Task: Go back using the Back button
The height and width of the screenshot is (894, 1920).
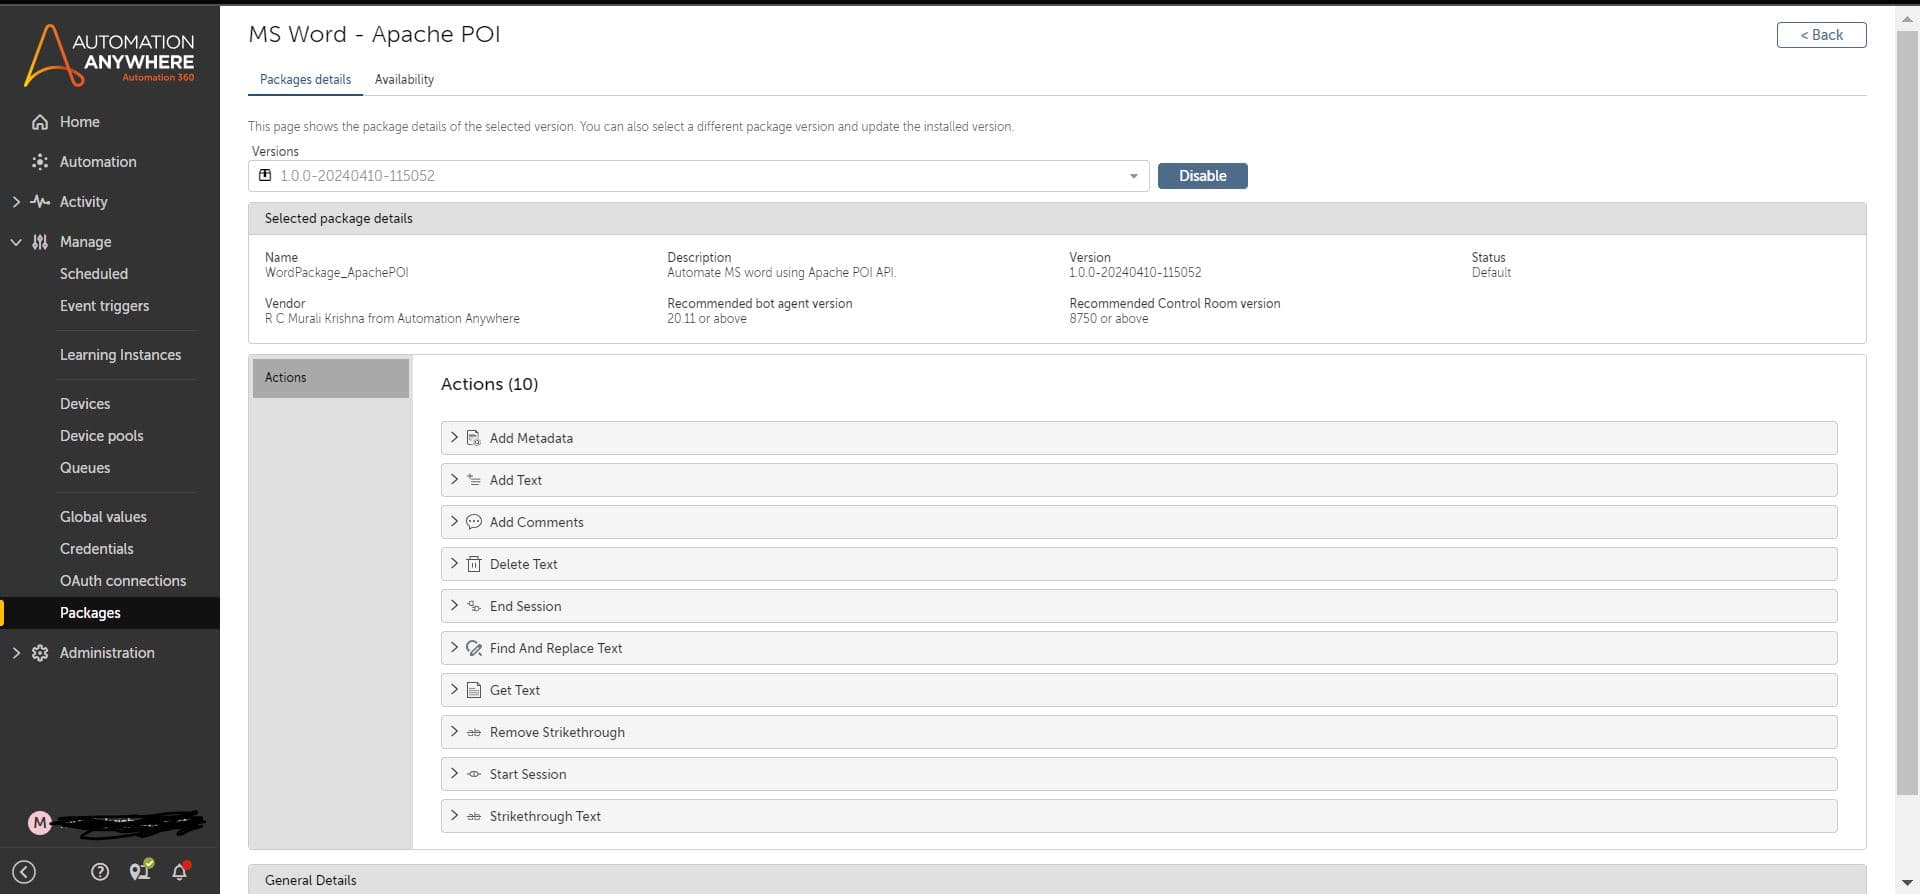Action: click(1821, 35)
